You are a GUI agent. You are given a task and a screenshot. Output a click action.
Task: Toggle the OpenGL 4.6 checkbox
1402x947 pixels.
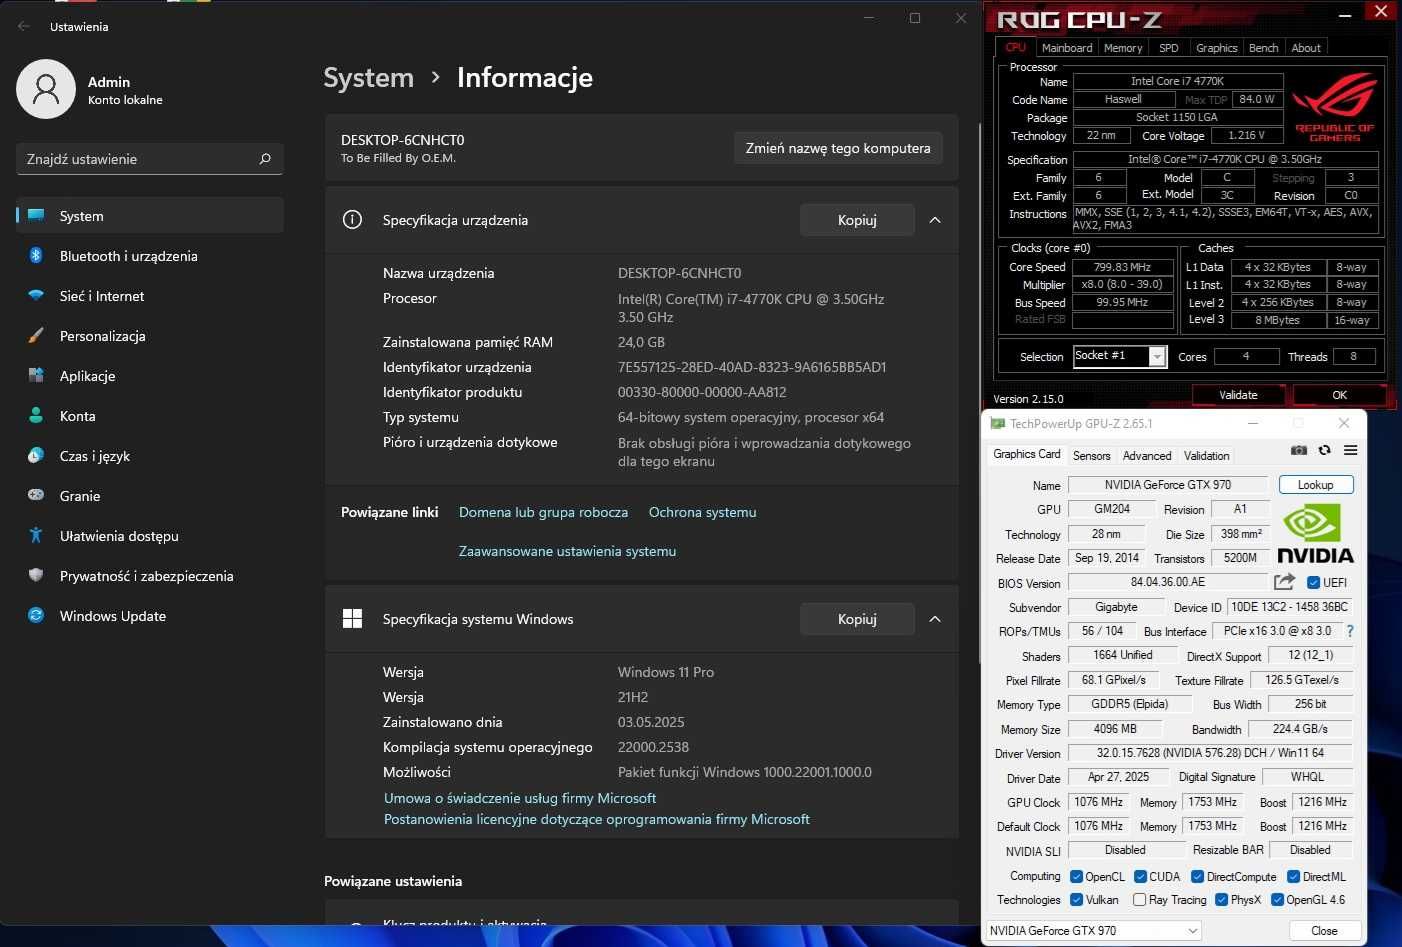click(x=1277, y=900)
